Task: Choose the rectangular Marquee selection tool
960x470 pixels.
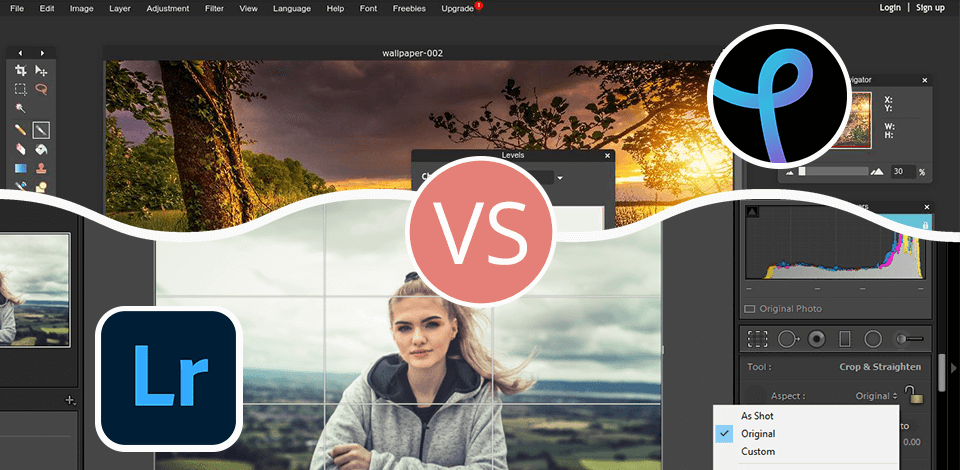Action: click(x=21, y=89)
